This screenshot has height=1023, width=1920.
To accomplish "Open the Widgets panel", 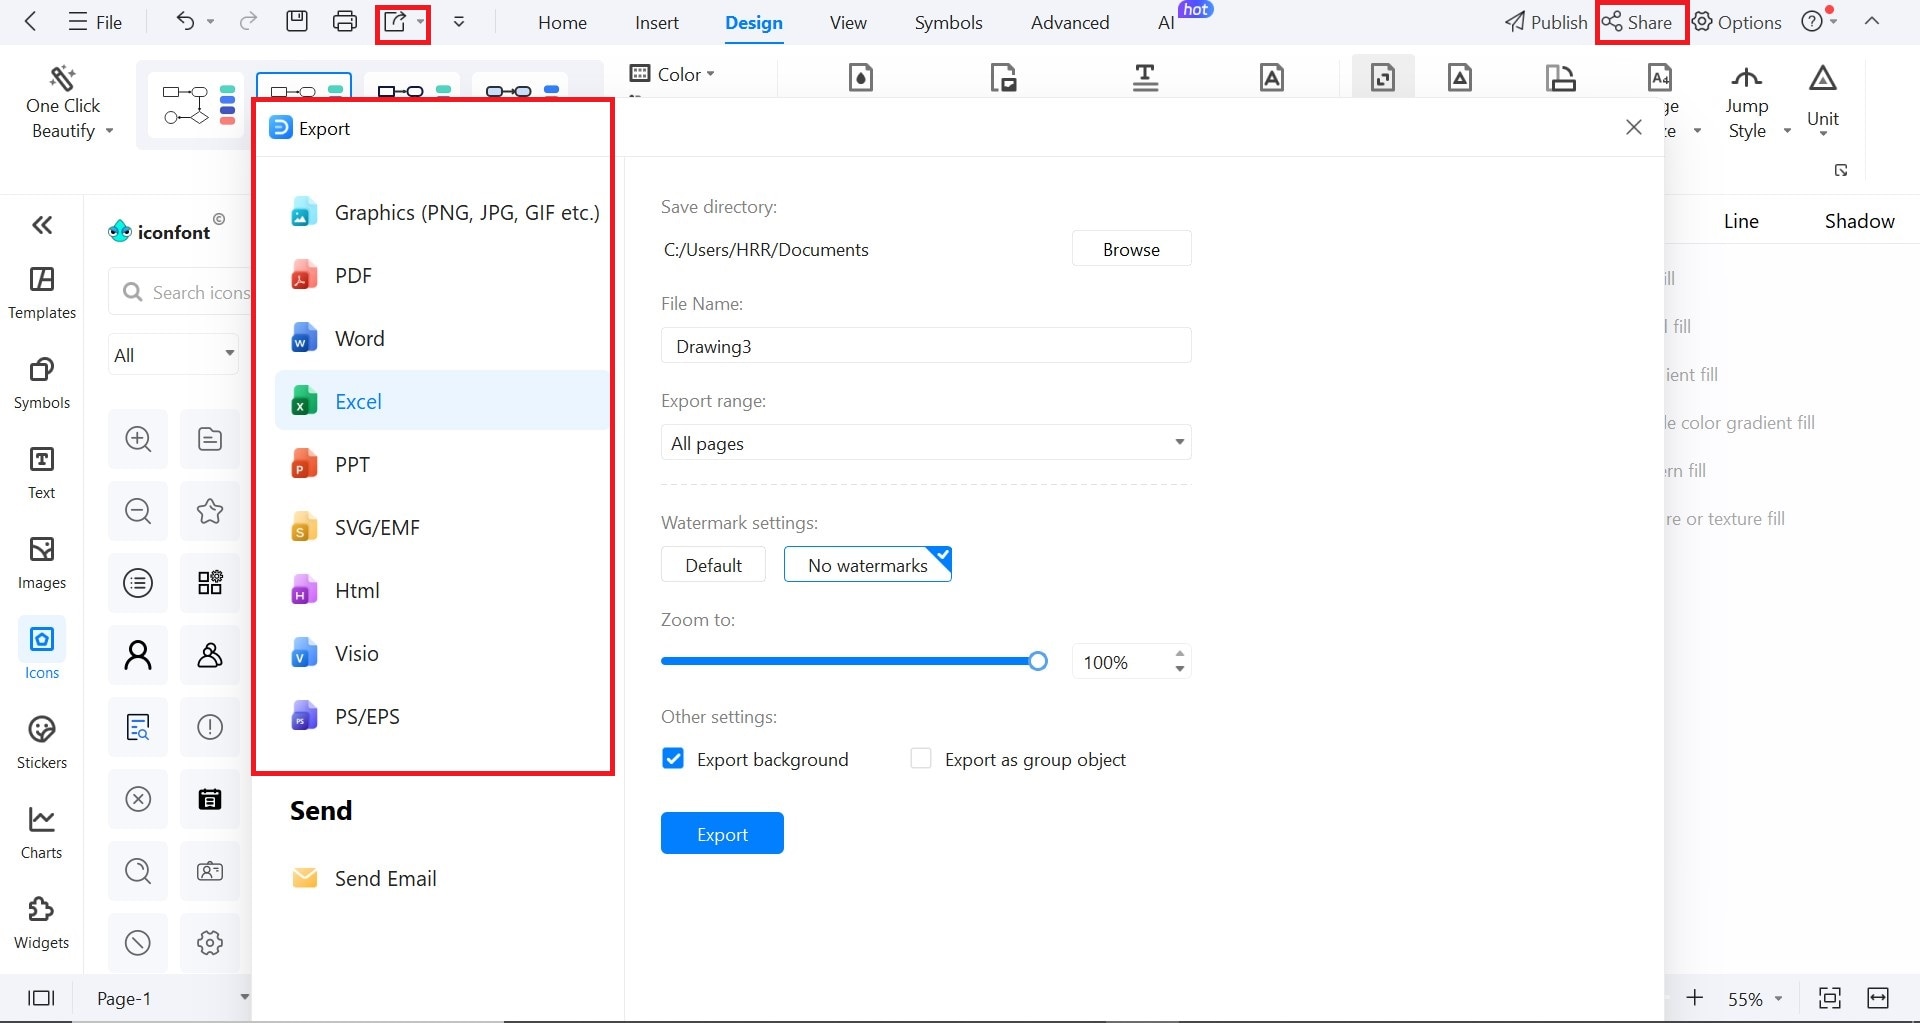I will click(x=42, y=923).
